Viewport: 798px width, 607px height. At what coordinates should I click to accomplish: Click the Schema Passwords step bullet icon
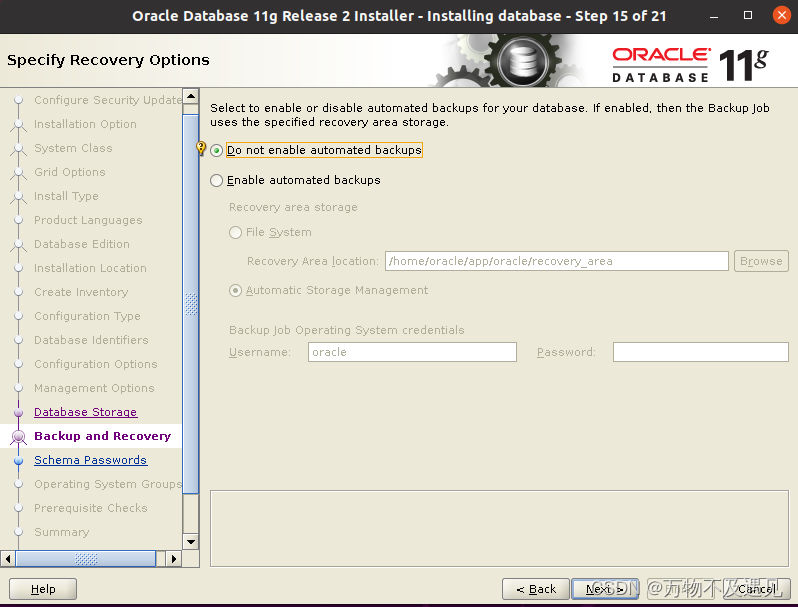pyautogui.click(x=18, y=460)
